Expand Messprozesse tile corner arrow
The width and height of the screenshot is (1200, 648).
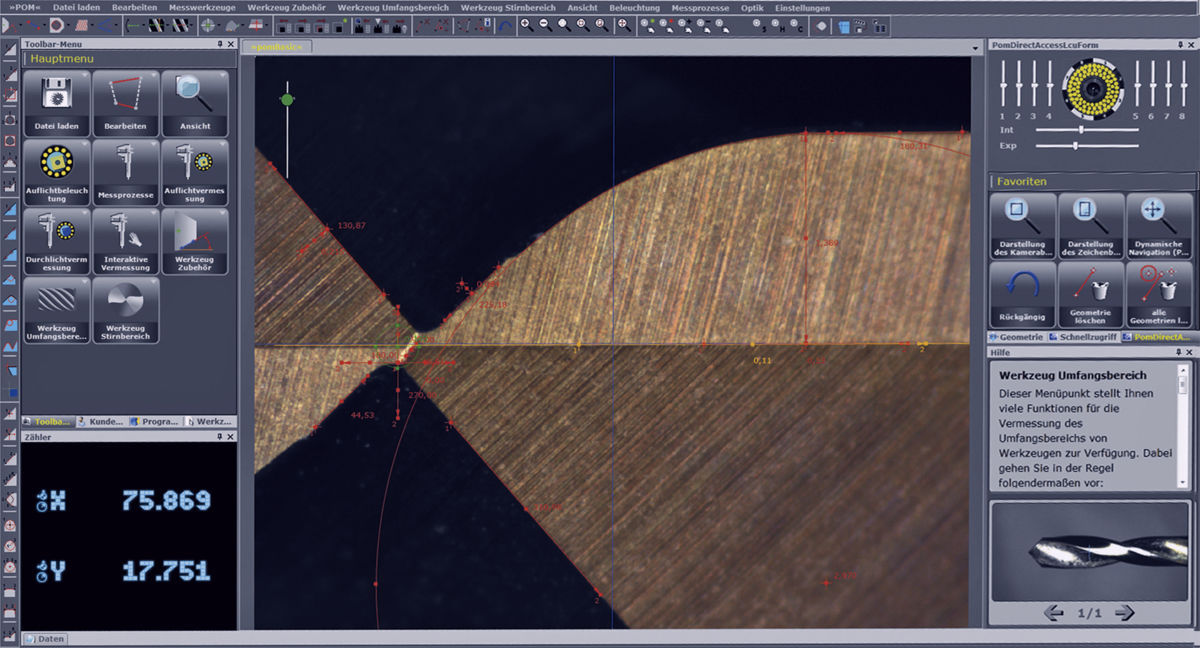tap(153, 144)
